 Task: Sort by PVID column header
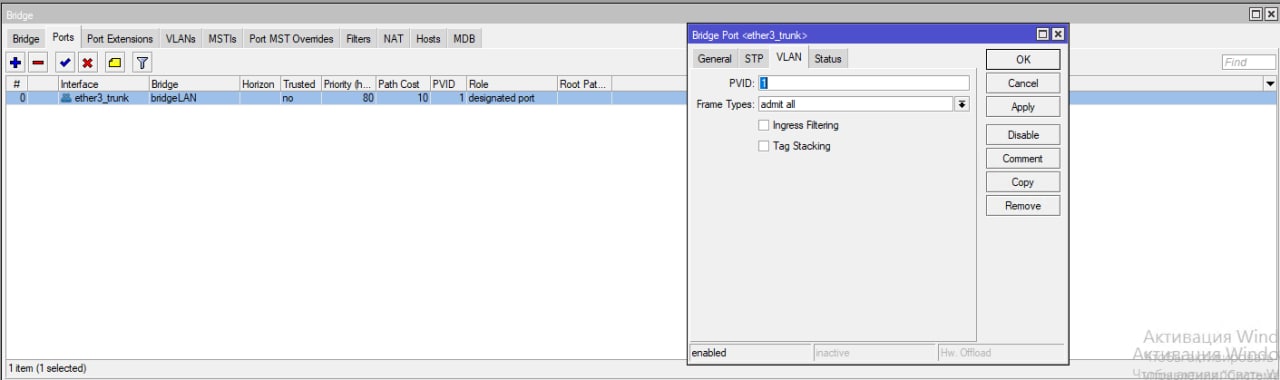click(x=448, y=84)
